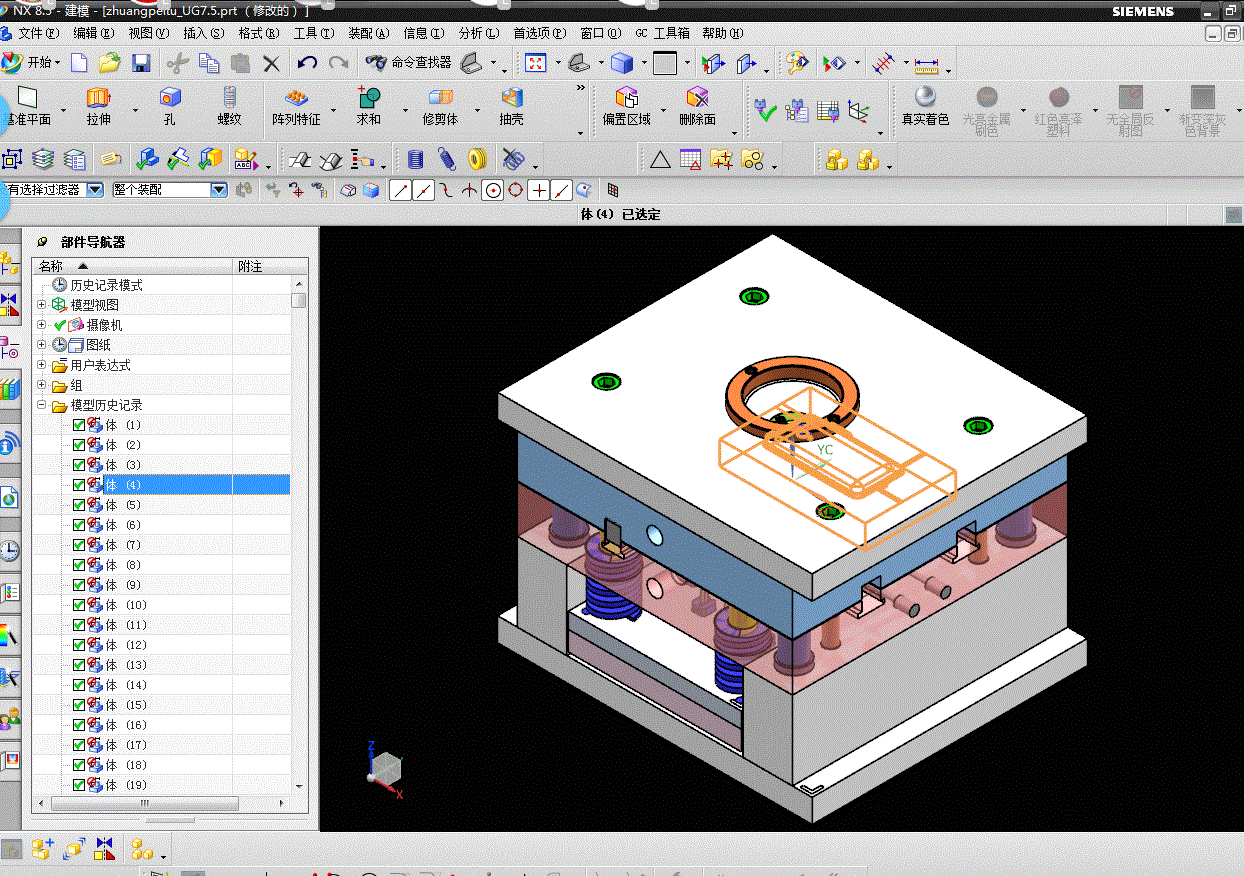Screen dimensions: 1244x876
Task: Toggle checkbox for 体 (7)
Action: click(x=79, y=545)
